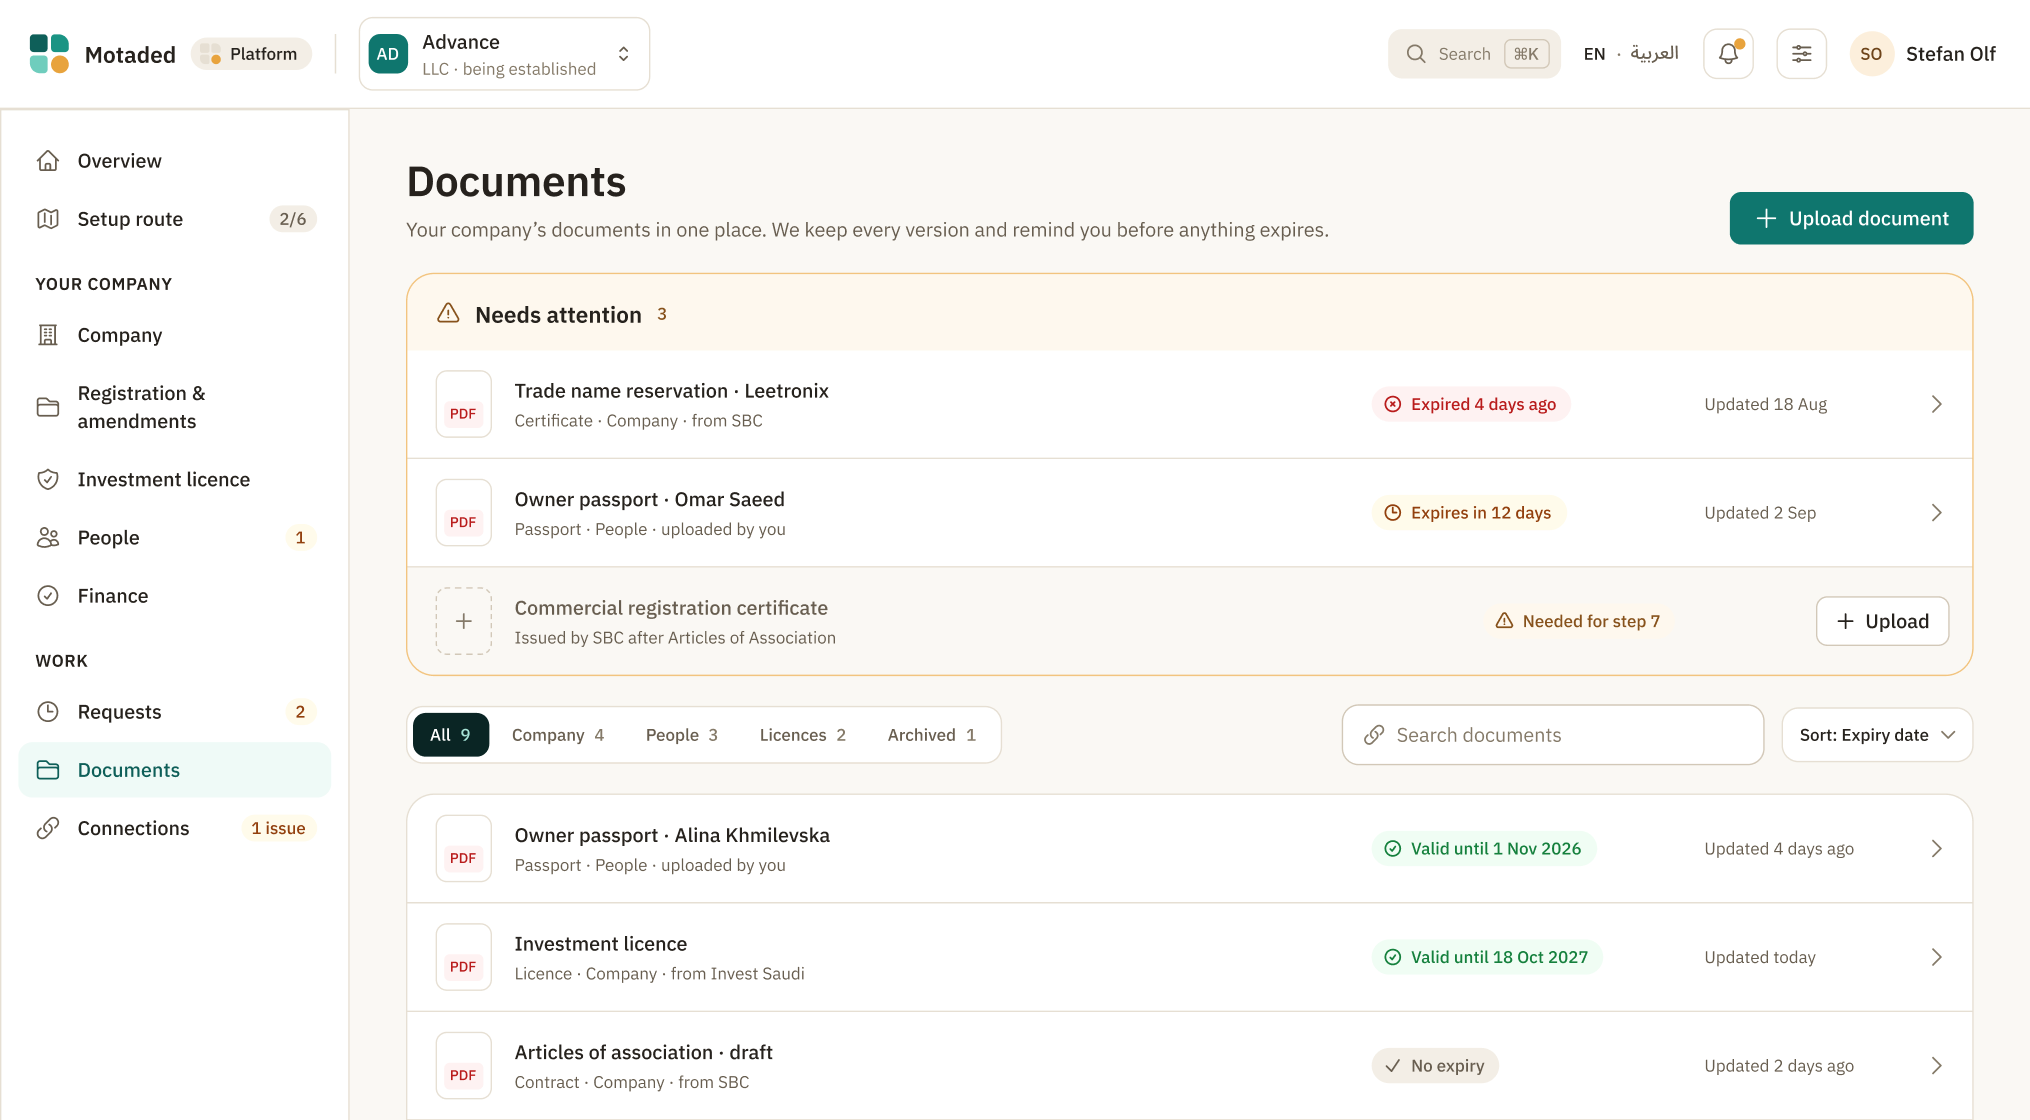Click the Upload document button
Screen dimensions: 2030x1120
pyautogui.click(x=1851, y=218)
